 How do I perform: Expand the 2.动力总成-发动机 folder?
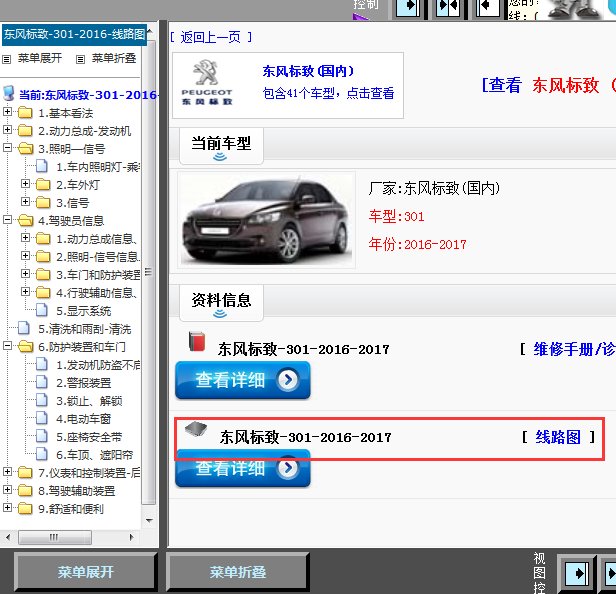coord(7,129)
